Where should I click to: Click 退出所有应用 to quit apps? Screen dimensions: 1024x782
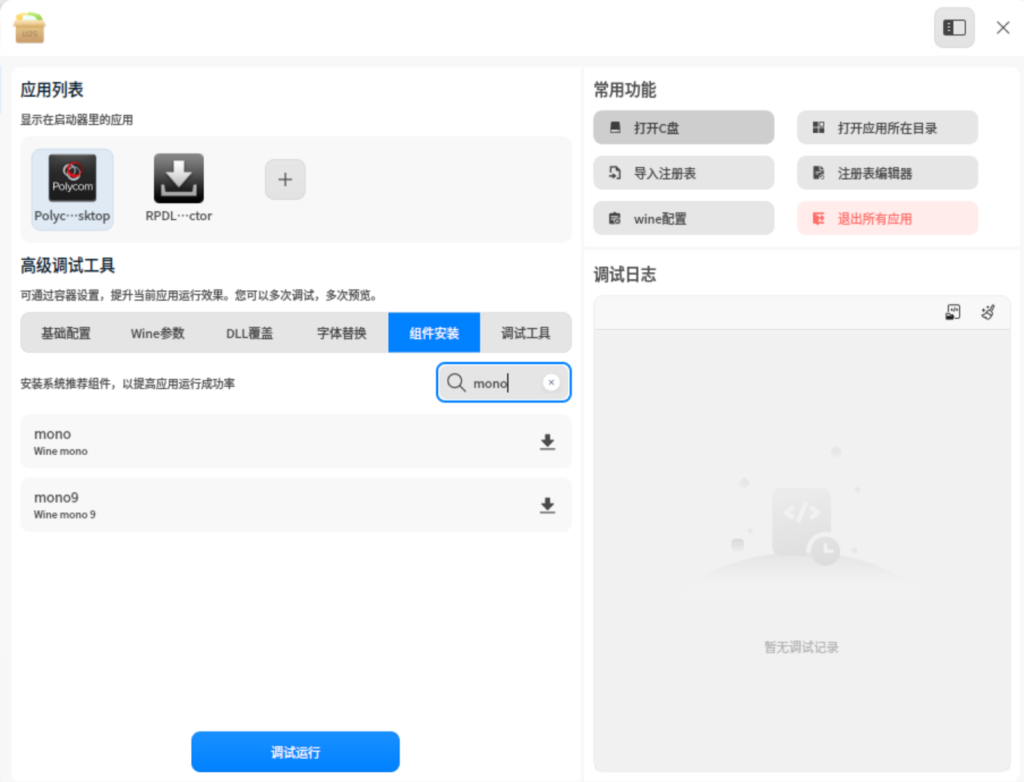[x=887, y=218]
